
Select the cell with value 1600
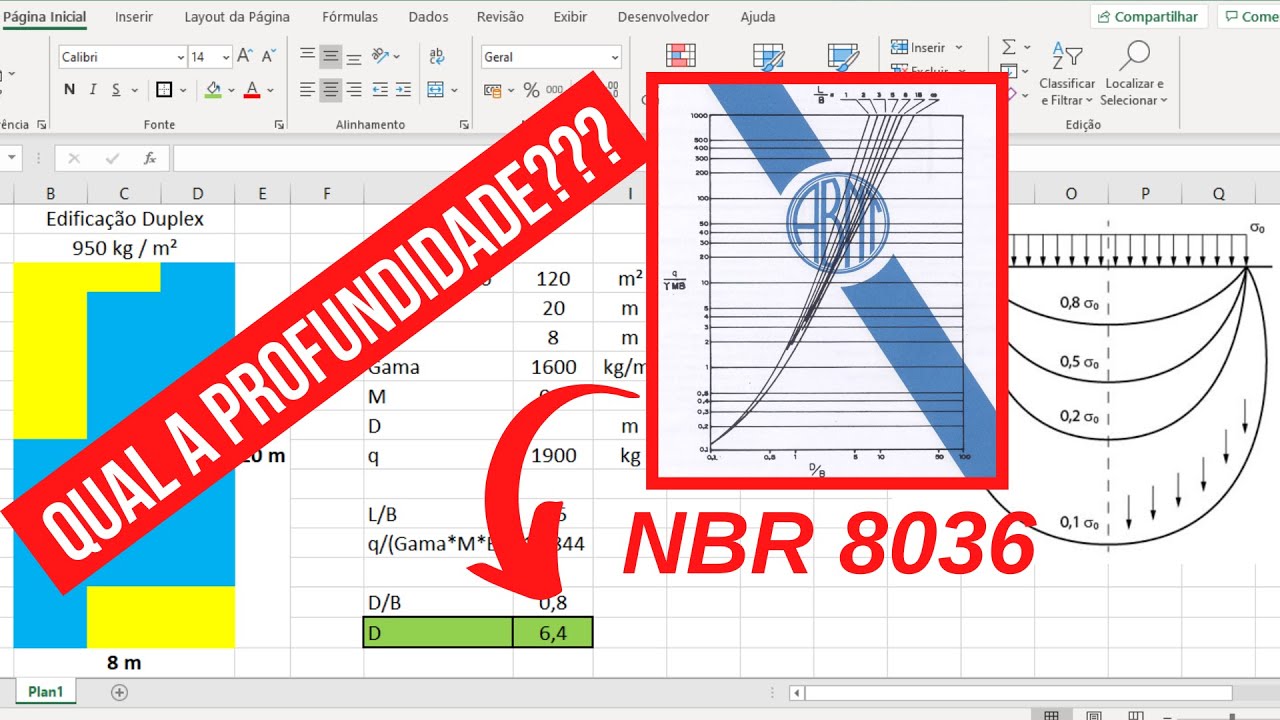coord(553,367)
